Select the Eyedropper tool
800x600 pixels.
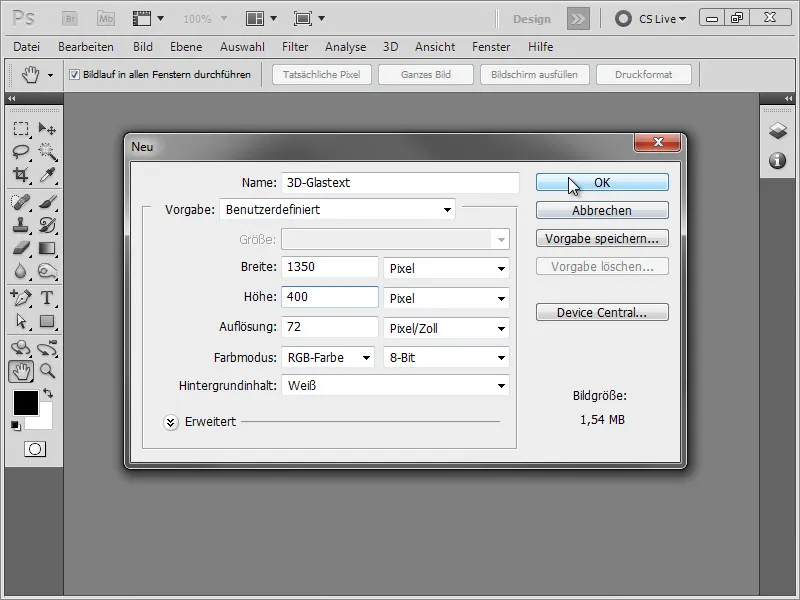pyautogui.click(x=47, y=174)
